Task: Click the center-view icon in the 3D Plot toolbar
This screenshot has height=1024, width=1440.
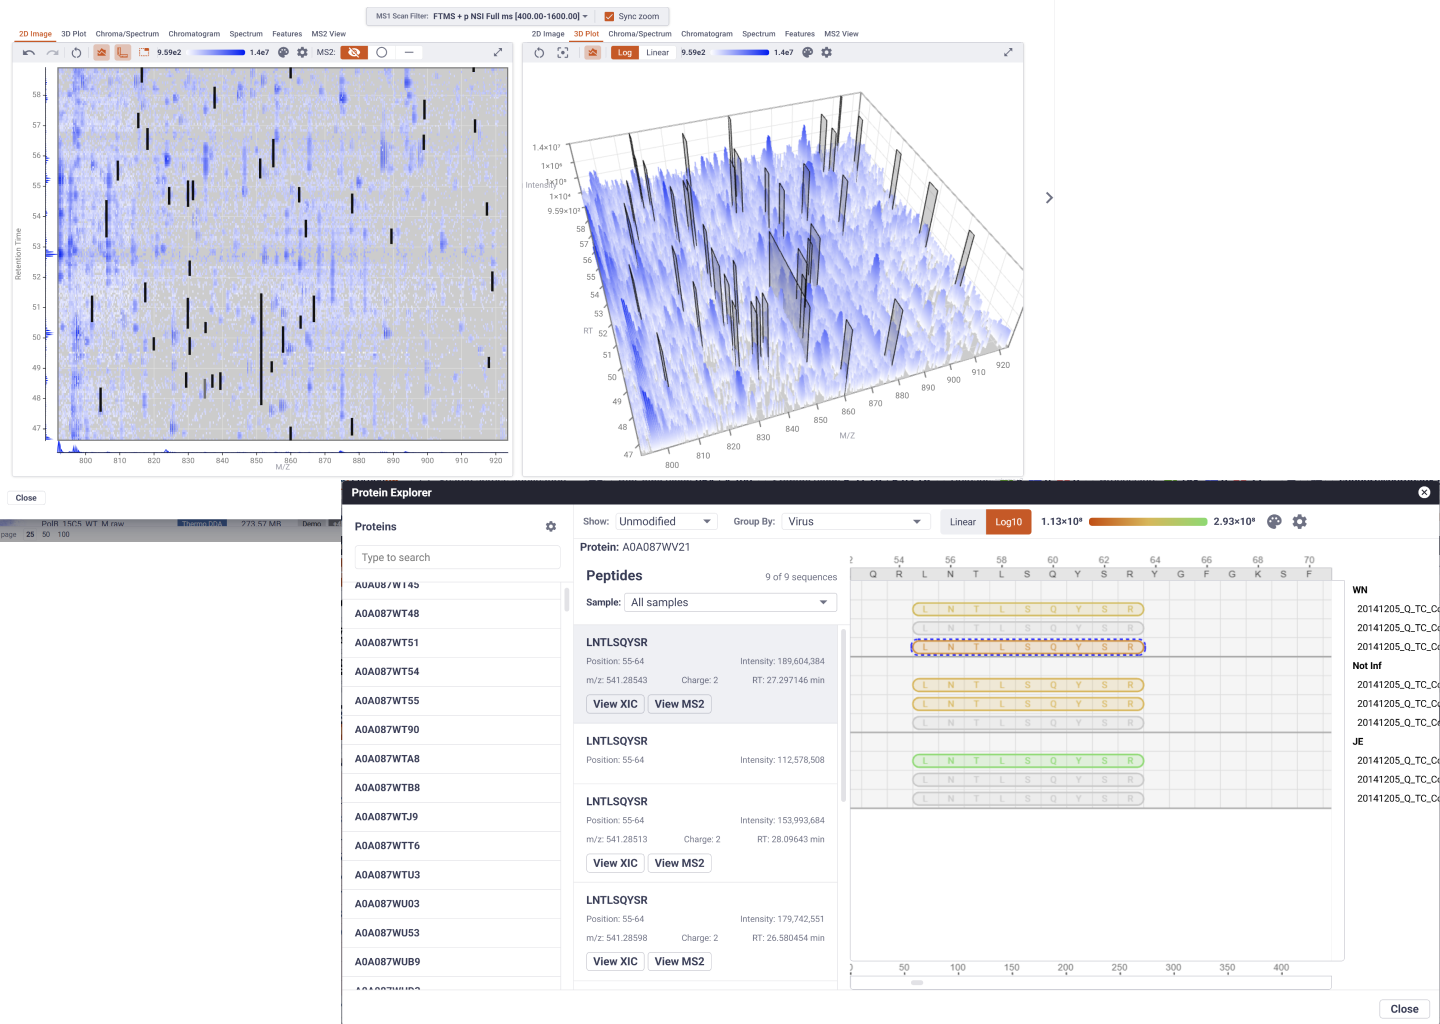Action: [x=563, y=52]
